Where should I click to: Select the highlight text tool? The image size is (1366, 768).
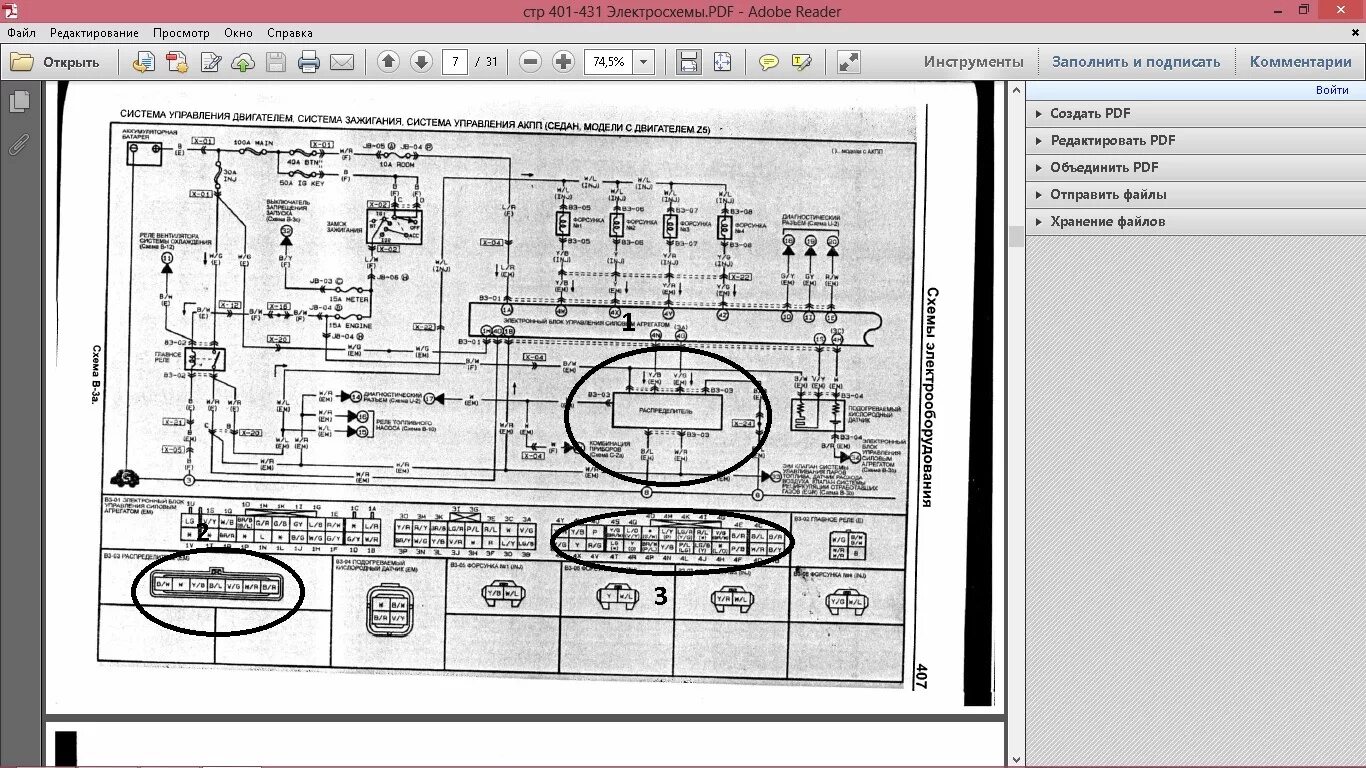click(801, 62)
